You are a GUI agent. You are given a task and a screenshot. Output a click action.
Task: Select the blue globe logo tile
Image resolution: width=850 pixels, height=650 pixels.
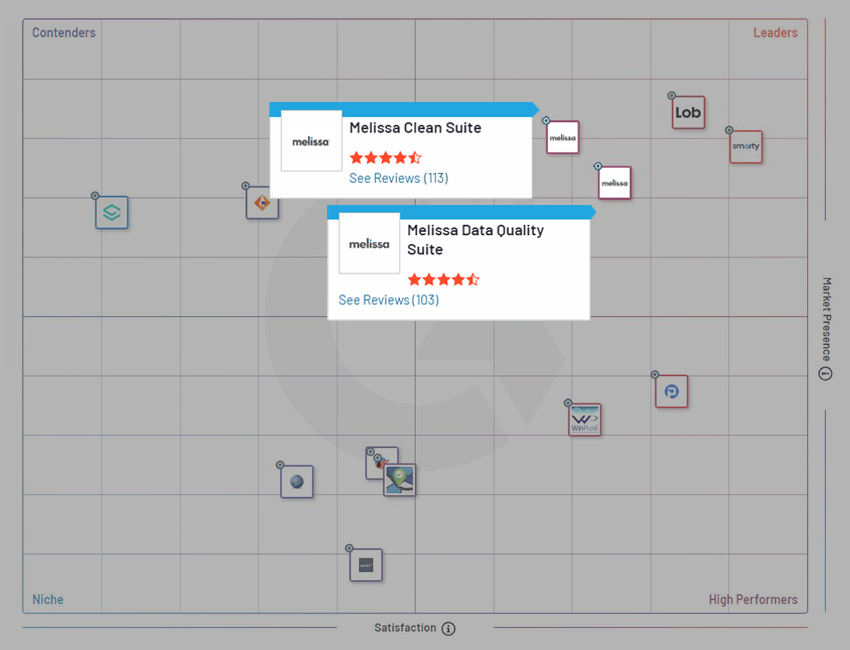pos(297,481)
